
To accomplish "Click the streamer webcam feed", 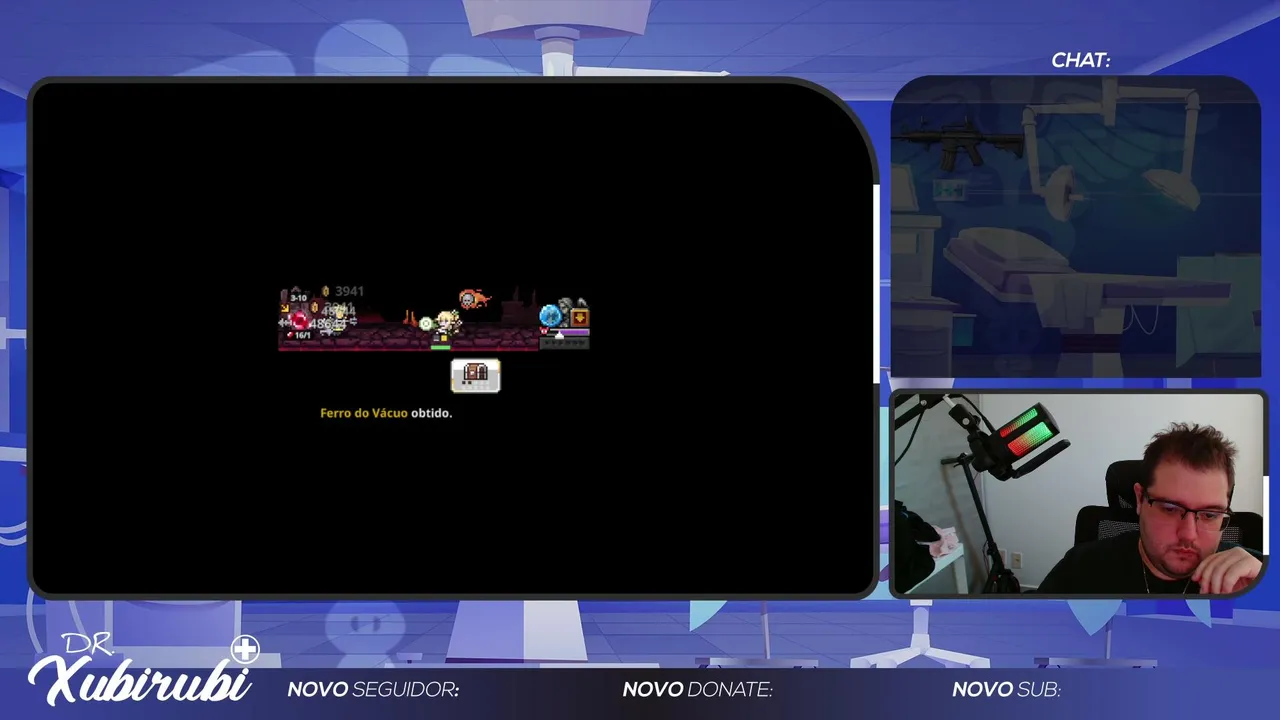I will coord(1079,494).
